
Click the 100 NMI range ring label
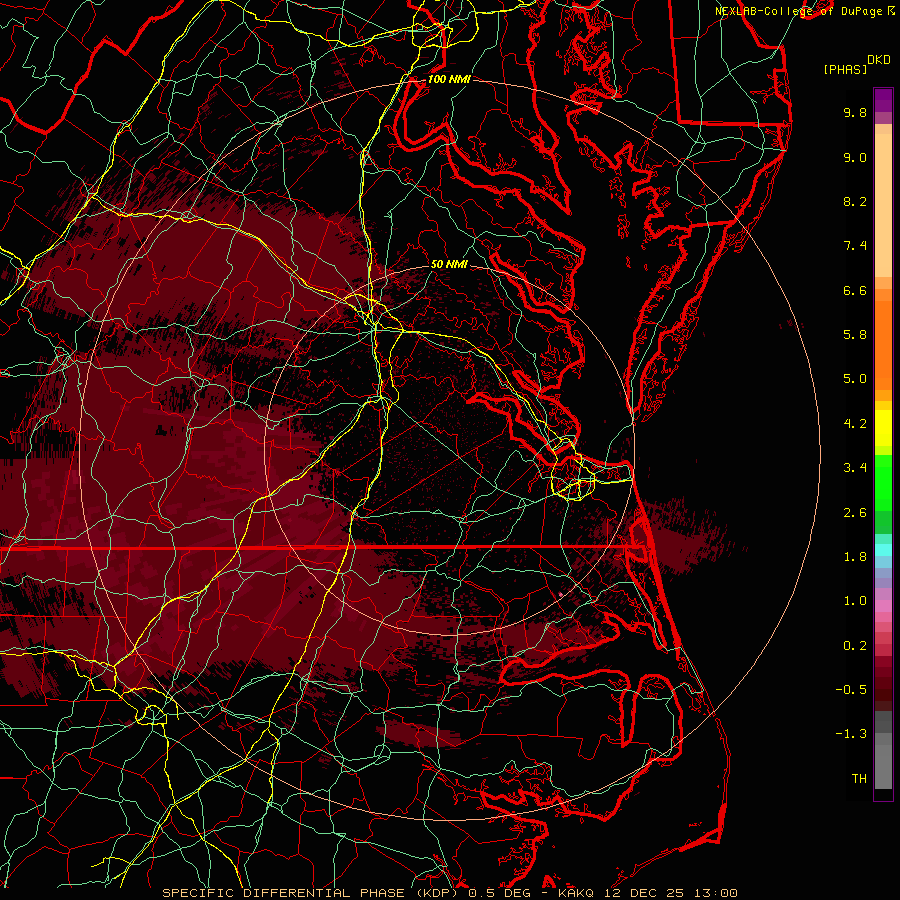tap(449, 79)
